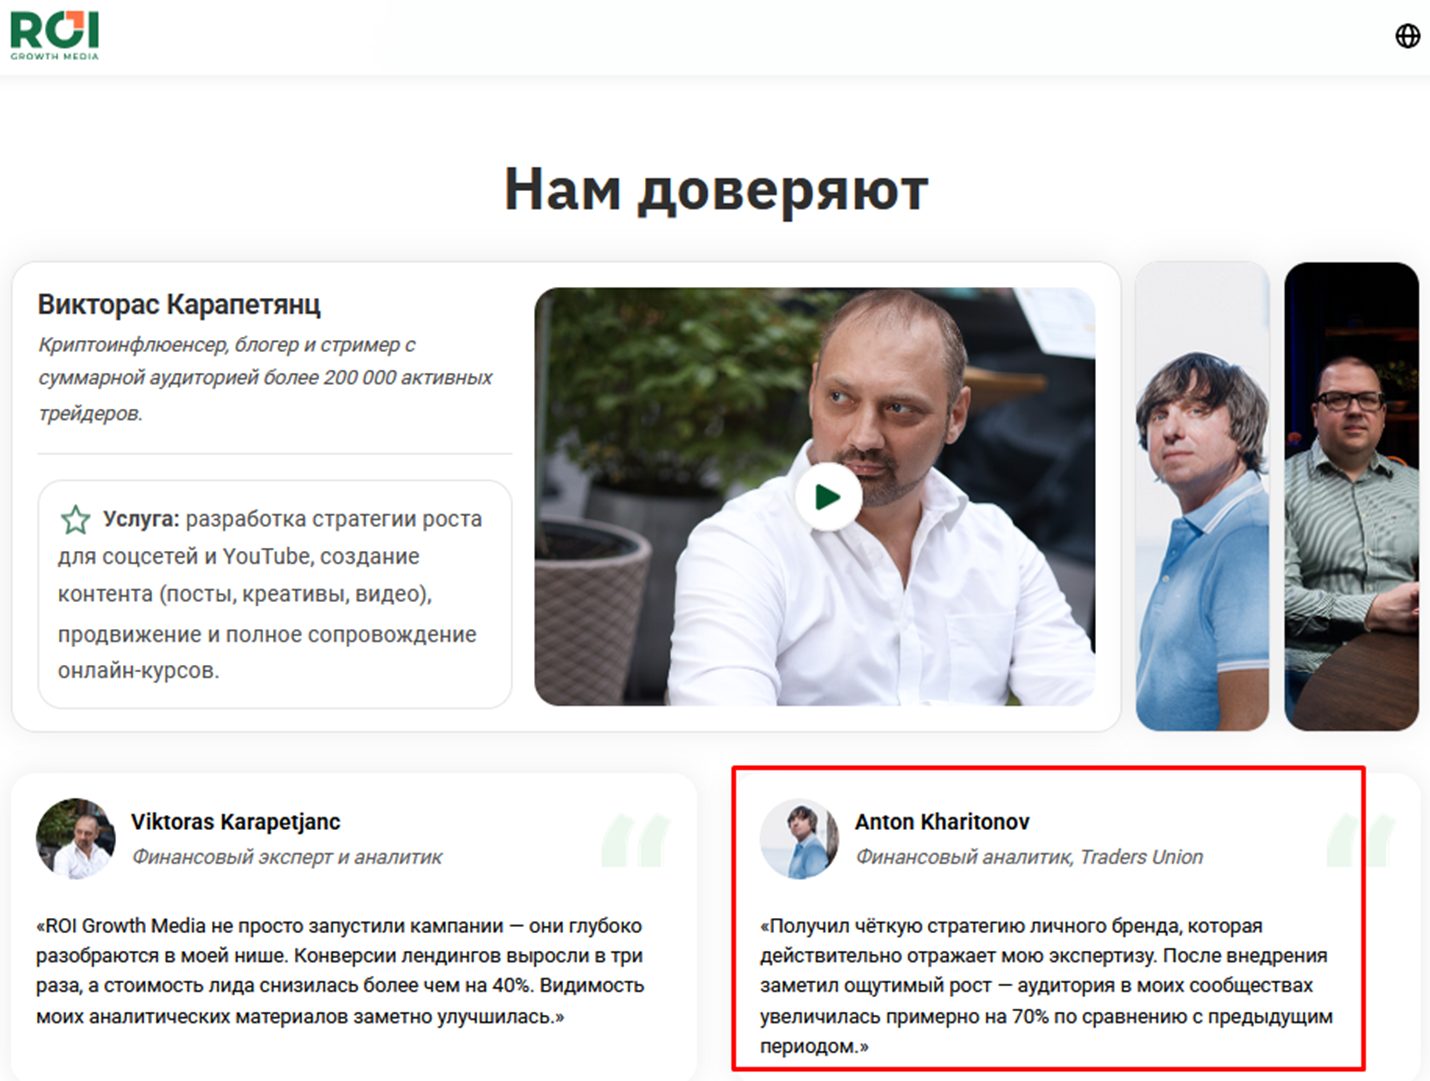Click the 'Услуга:' service description text
Screen dimensions: 1430x1081
[x=270, y=594]
